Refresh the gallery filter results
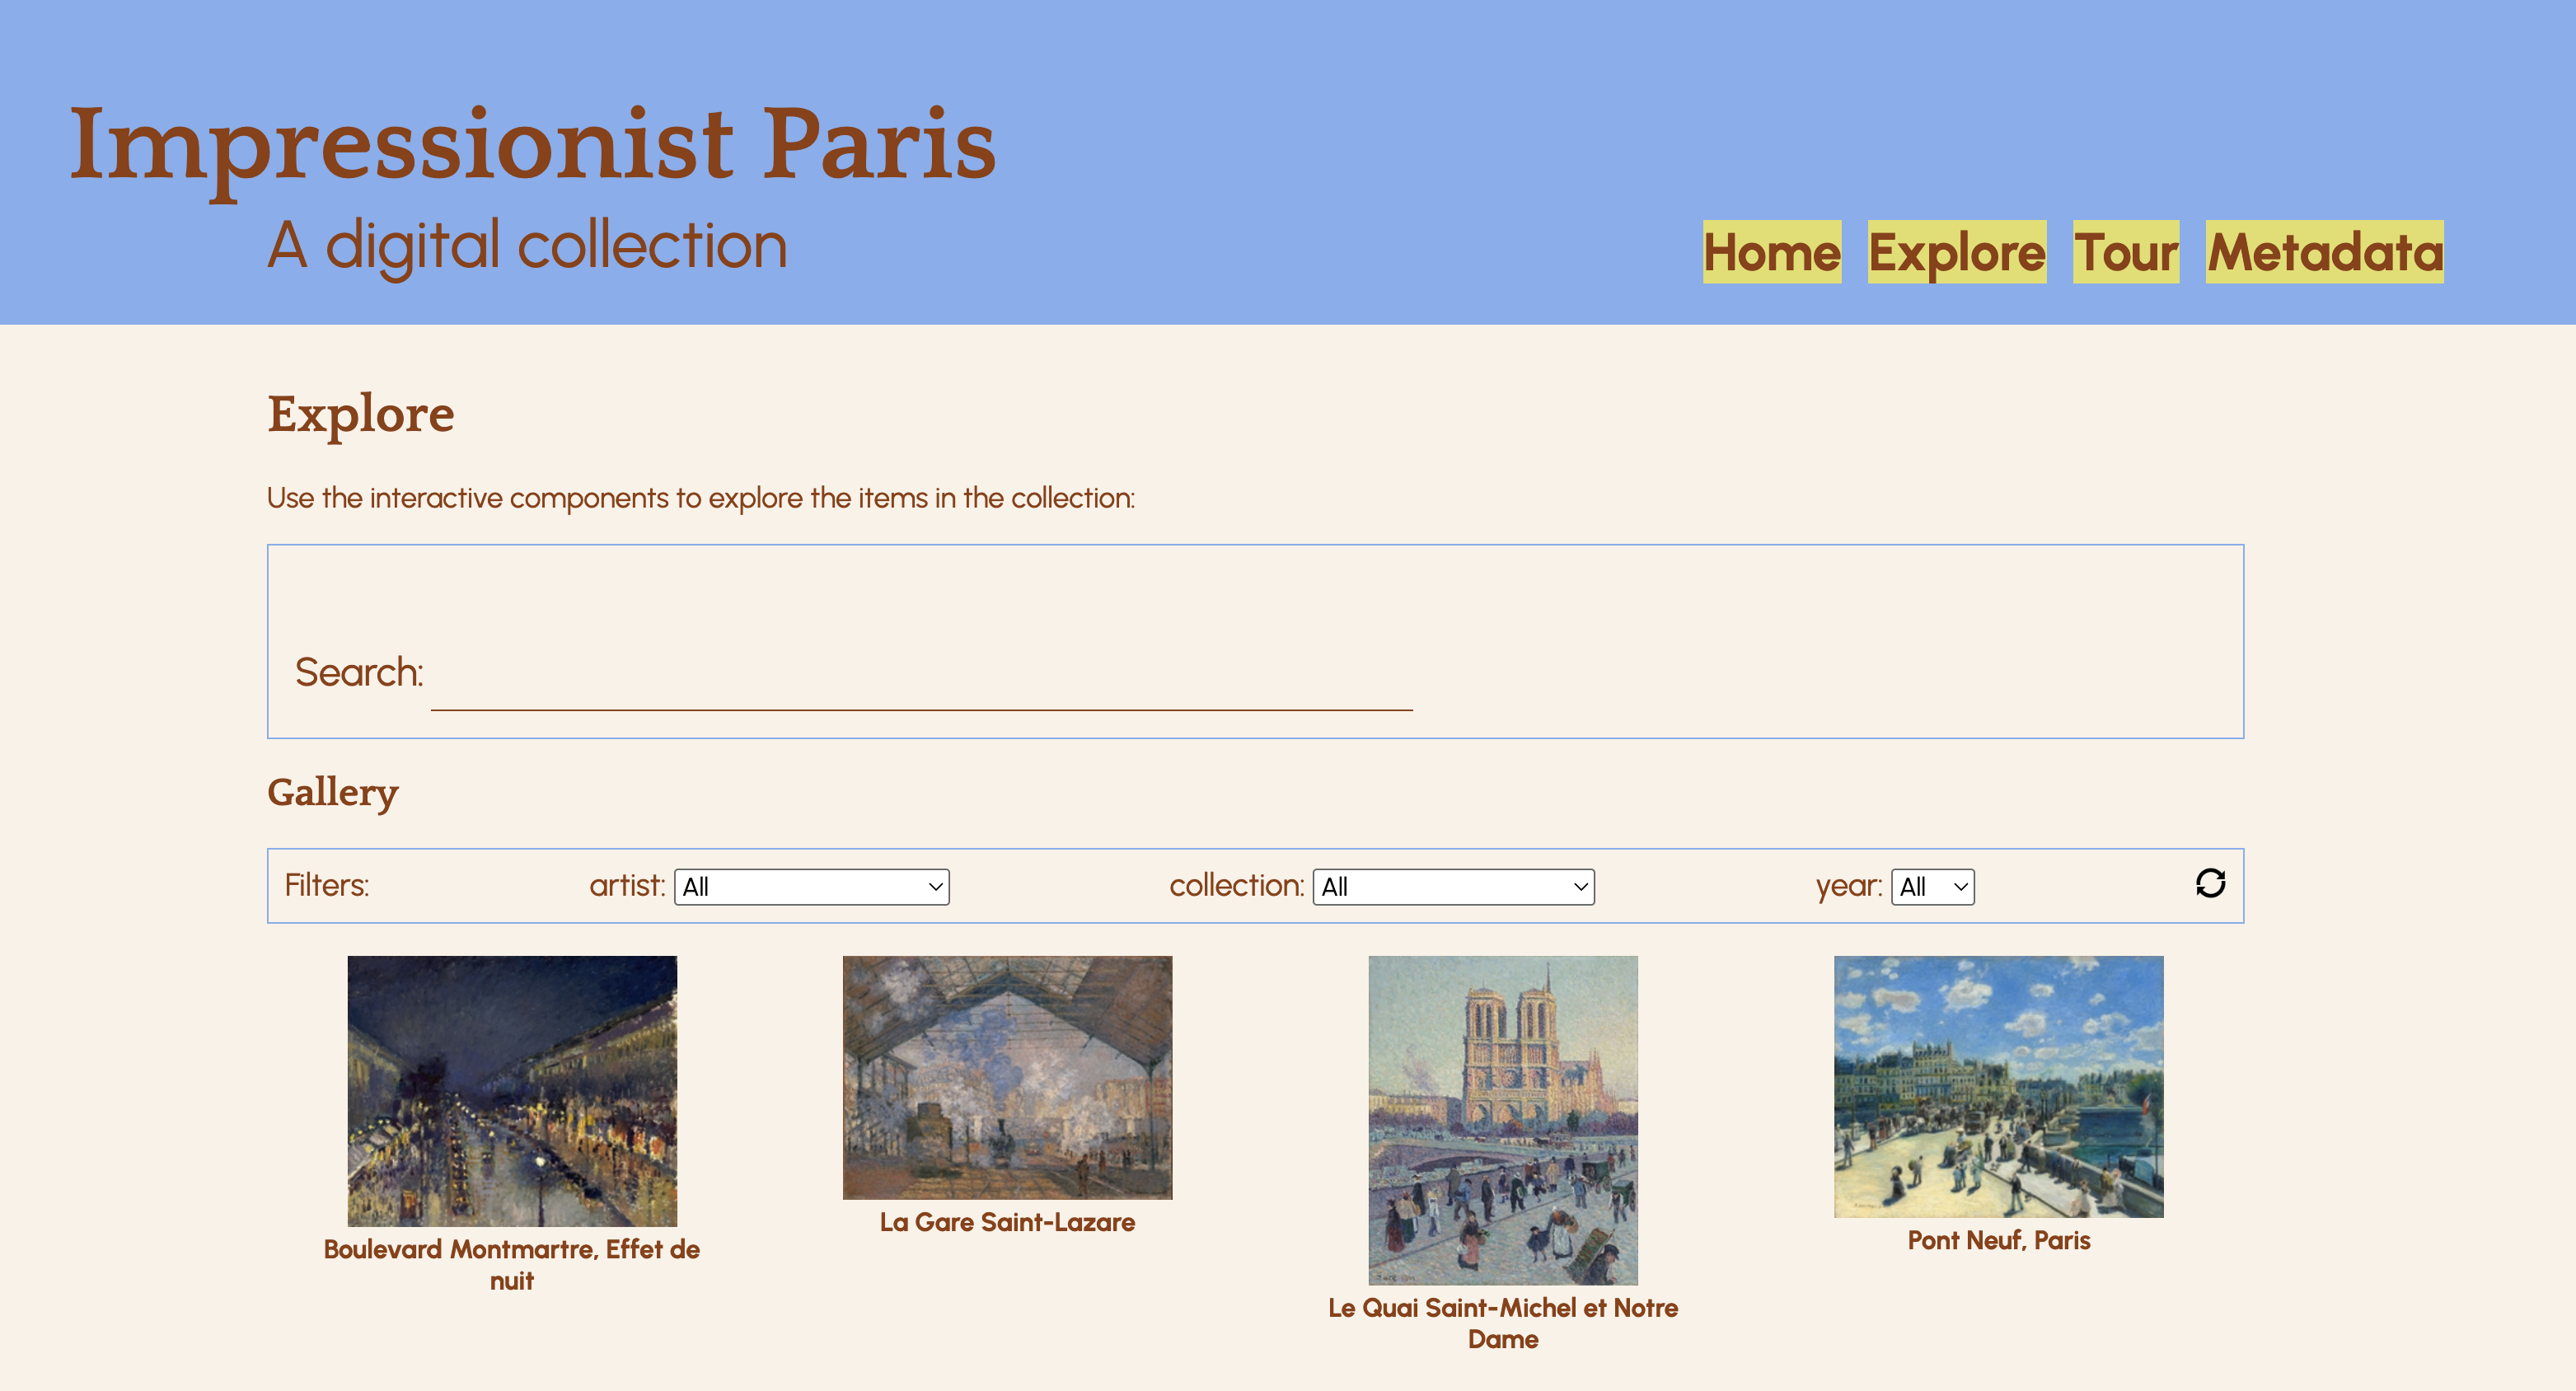Screen dimensions: 2576x1391 coord(2210,884)
